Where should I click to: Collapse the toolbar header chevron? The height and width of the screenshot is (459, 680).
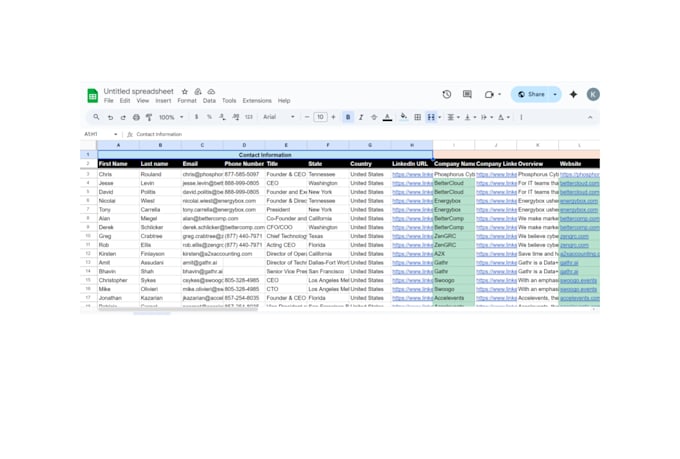(590, 117)
